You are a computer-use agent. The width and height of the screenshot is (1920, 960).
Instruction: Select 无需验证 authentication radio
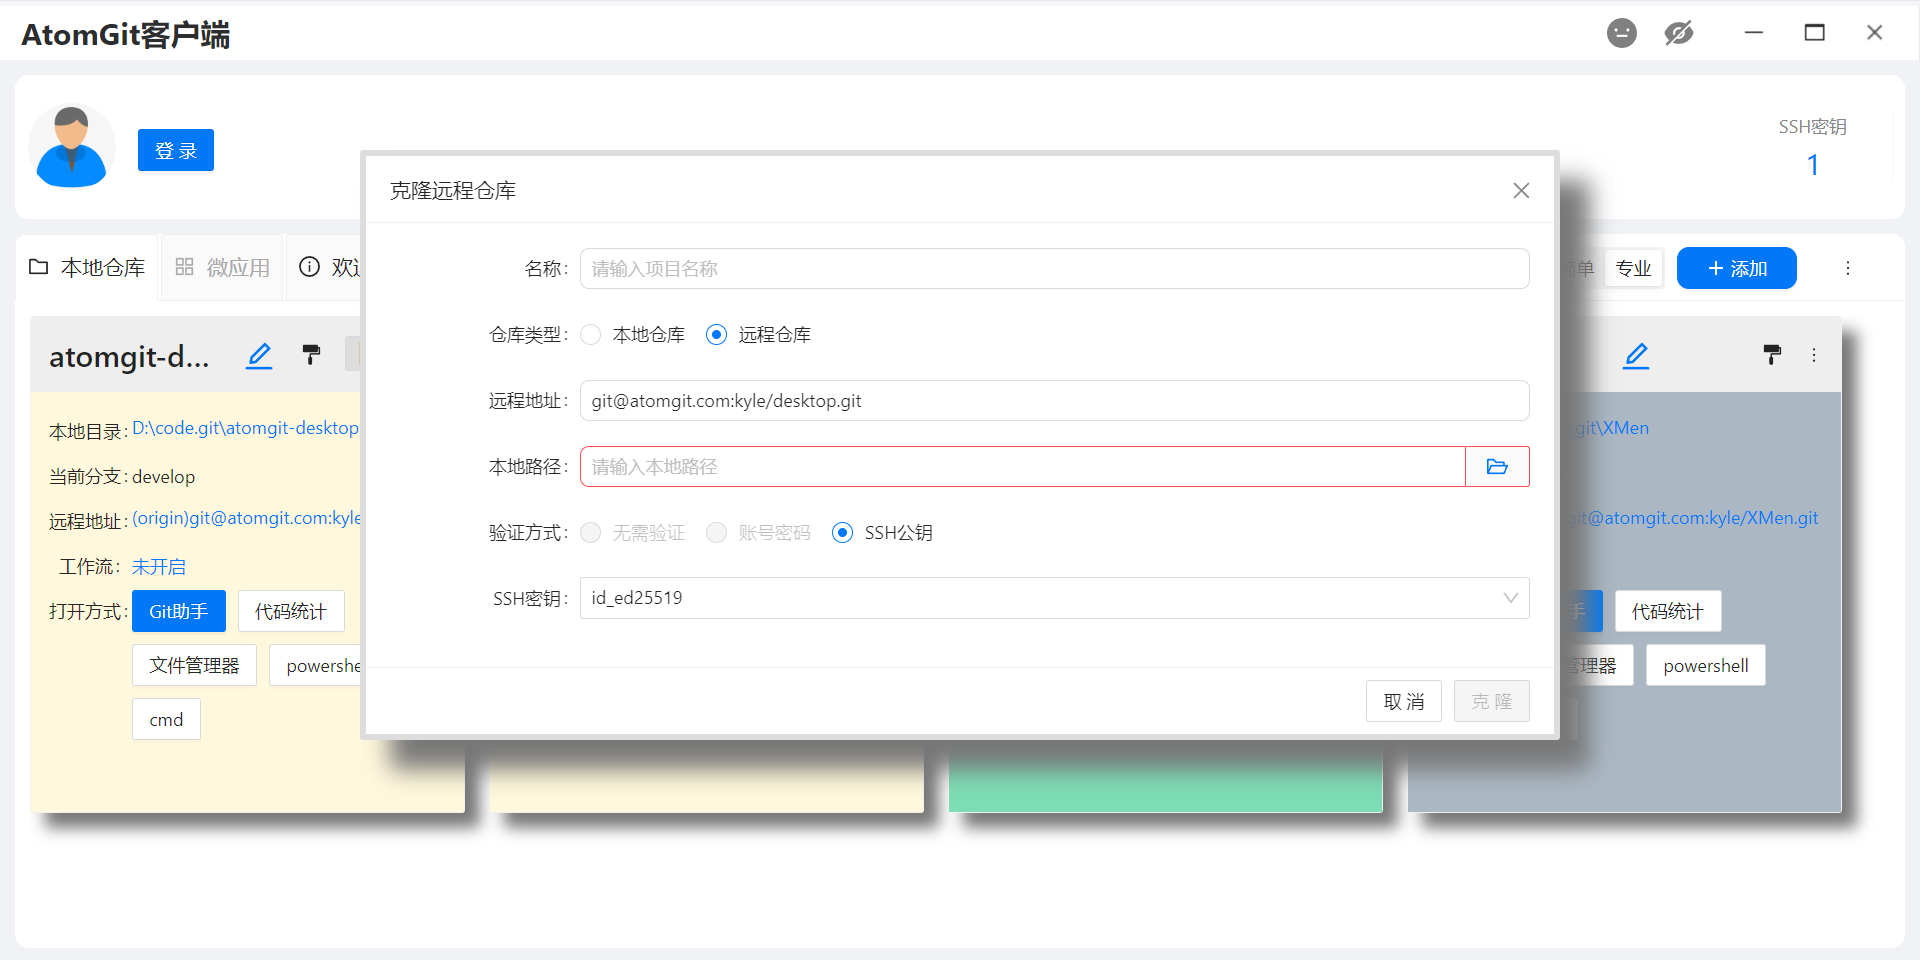[591, 532]
